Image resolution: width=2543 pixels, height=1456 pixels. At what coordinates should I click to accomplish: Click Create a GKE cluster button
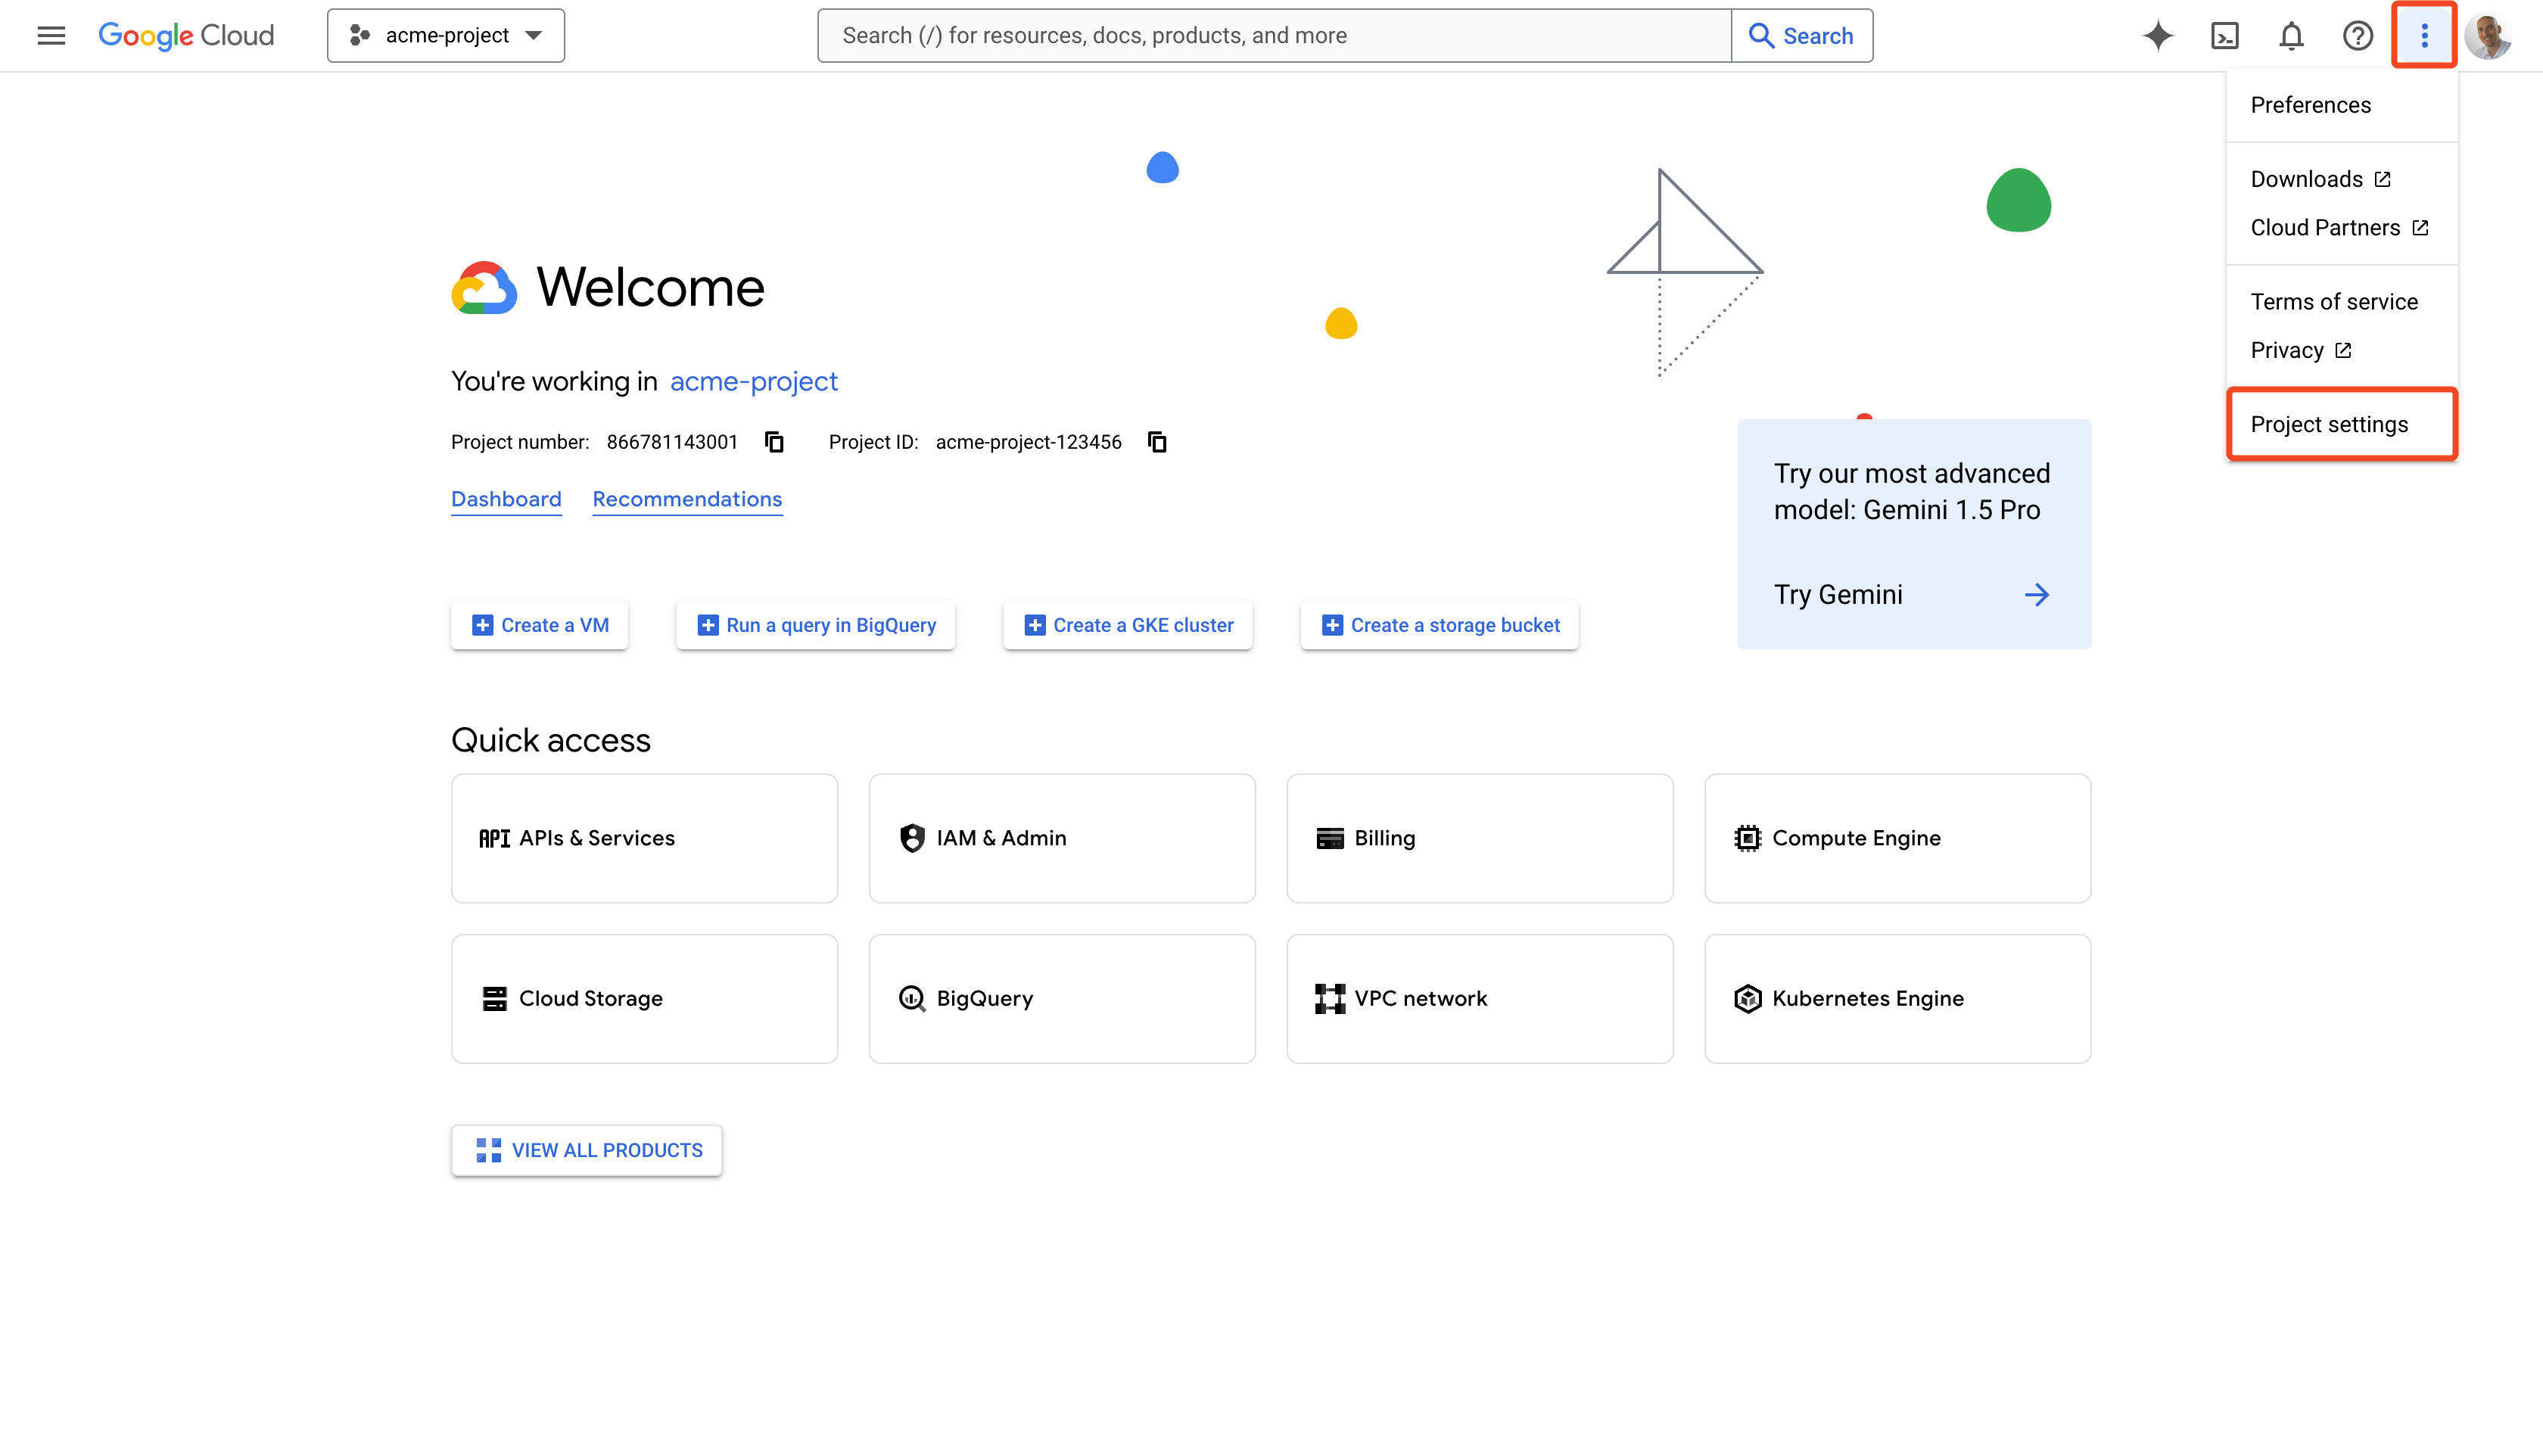[x=1128, y=625]
